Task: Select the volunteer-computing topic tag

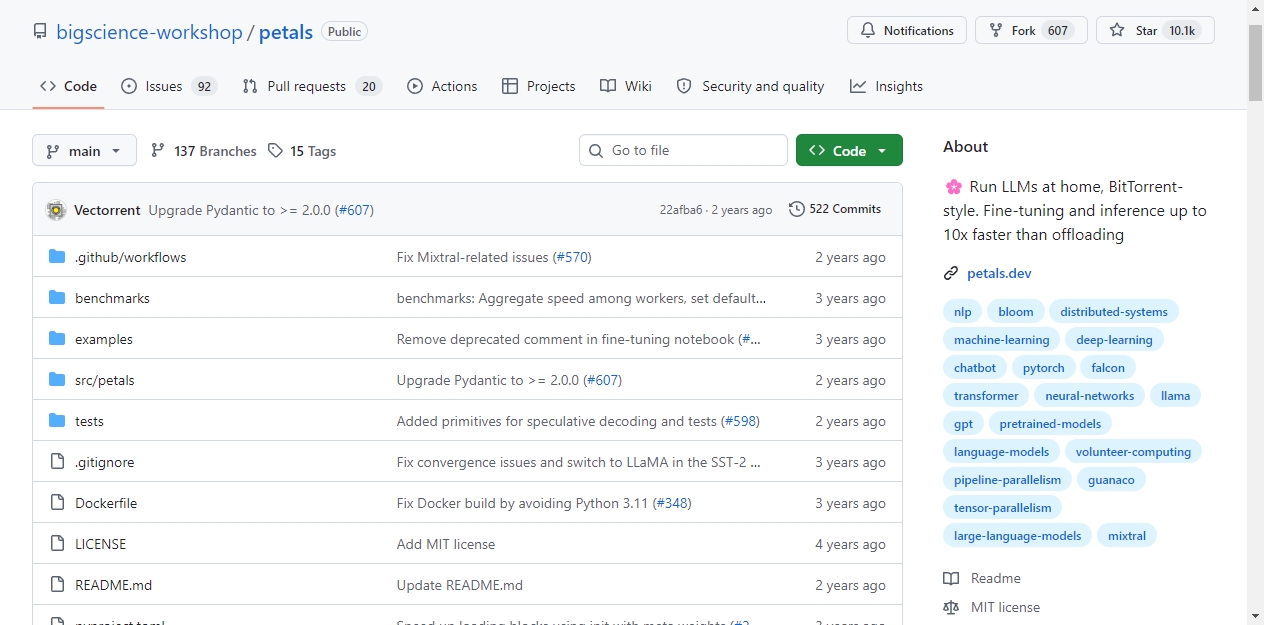Action: point(1133,451)
